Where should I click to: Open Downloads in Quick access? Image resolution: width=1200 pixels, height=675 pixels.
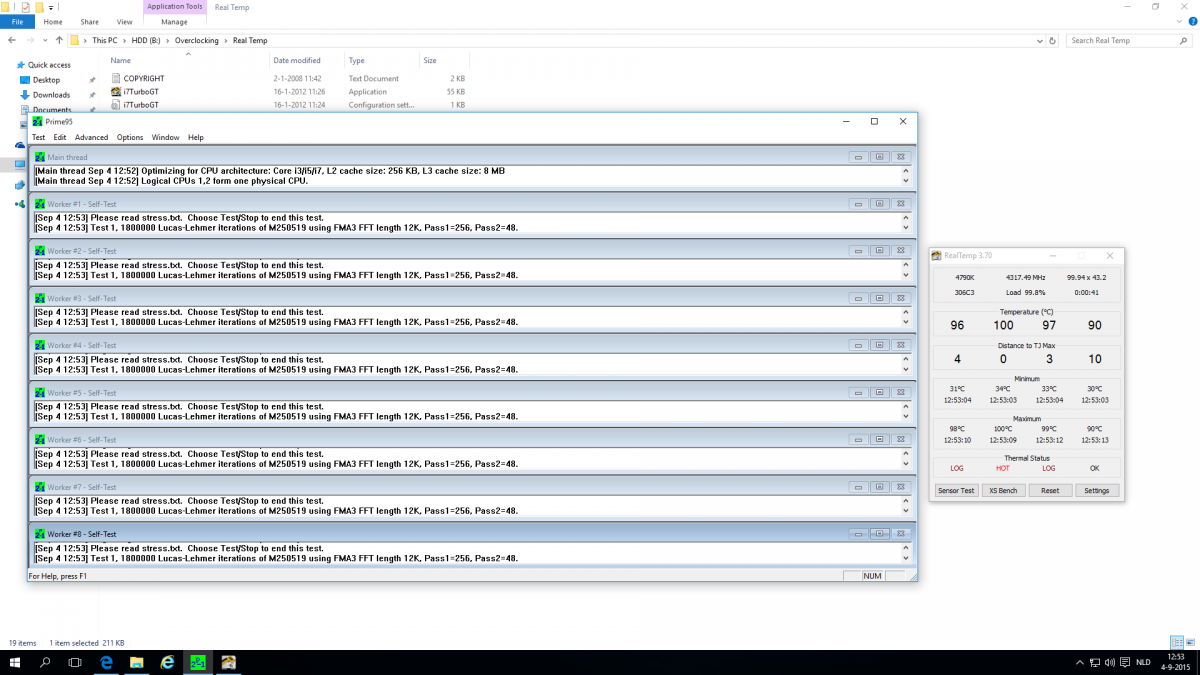pos(51,95)
